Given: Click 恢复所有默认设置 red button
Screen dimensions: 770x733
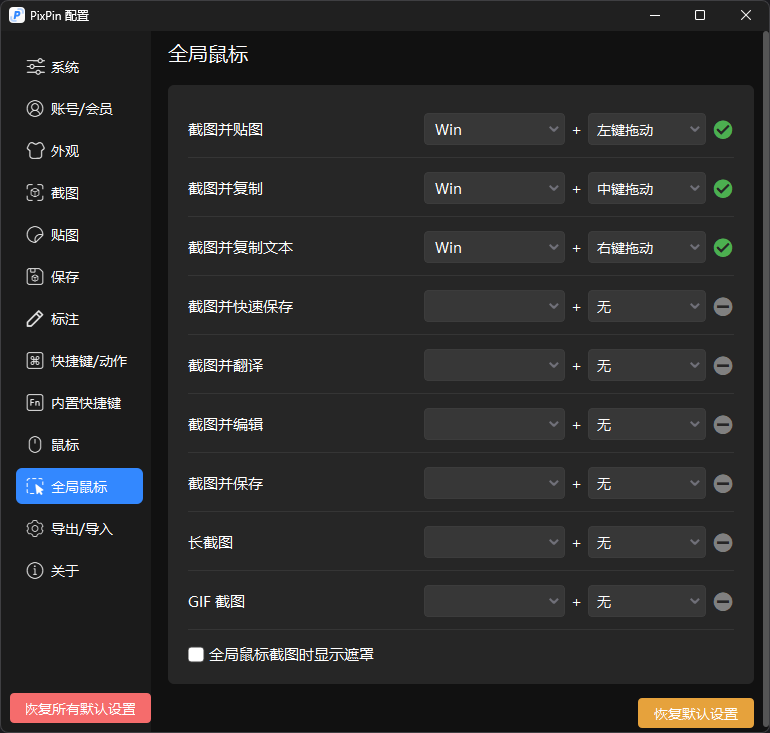Looking at the screenshot, I should [x=81, y=708].
